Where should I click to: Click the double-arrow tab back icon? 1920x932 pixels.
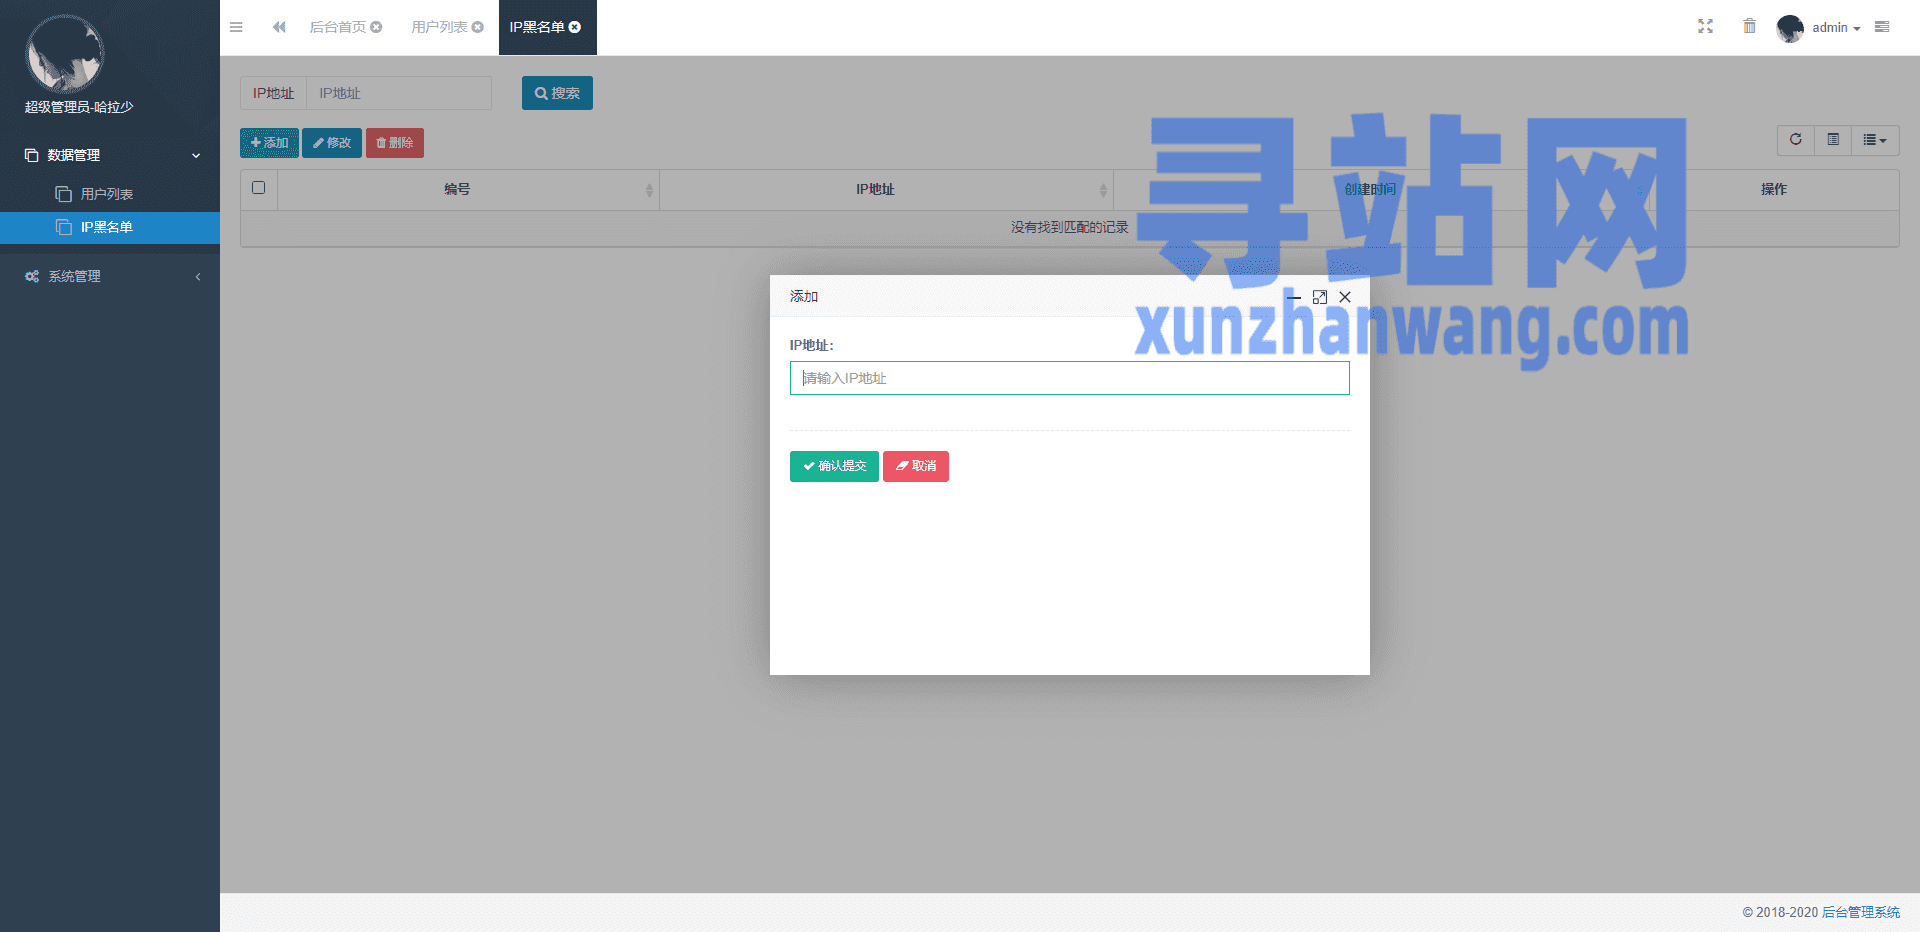[x=279, y=27]
